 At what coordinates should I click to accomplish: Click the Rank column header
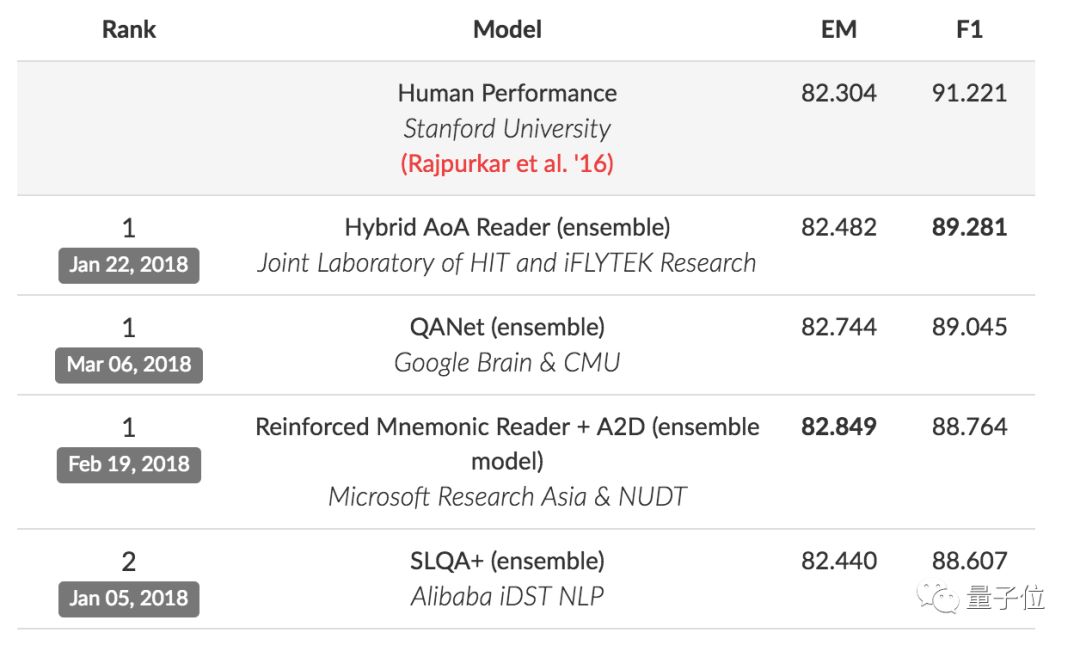(x=129, y=29)
